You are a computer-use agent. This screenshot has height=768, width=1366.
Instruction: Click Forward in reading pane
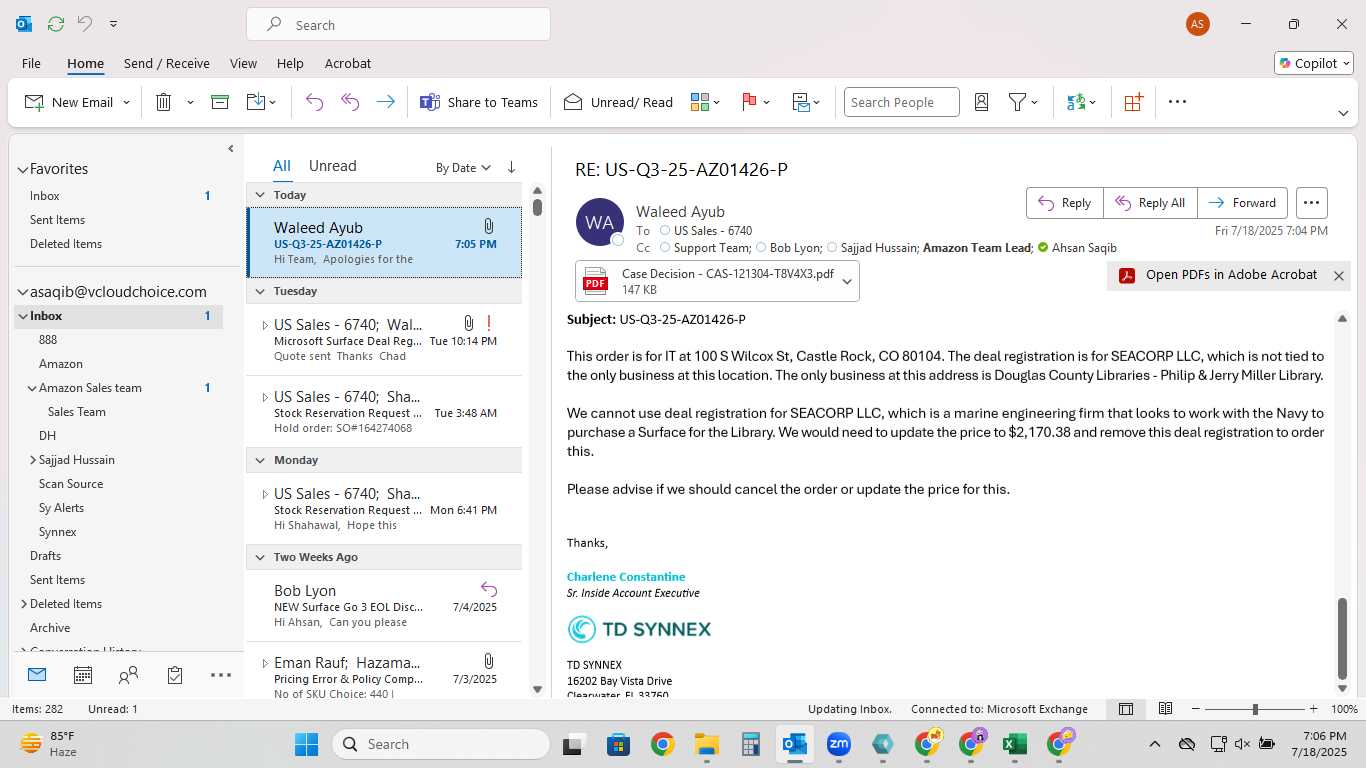1242,203
